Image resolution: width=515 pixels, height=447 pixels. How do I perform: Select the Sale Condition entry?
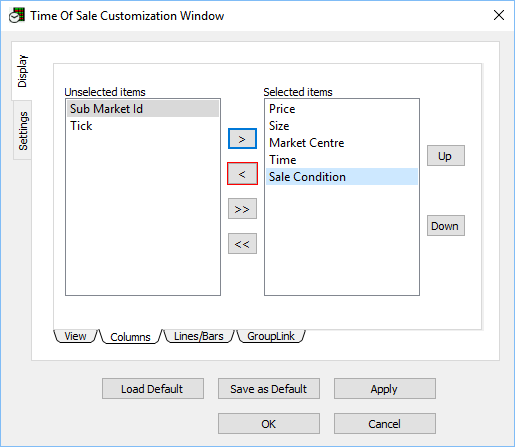click(x=342, y=177)
